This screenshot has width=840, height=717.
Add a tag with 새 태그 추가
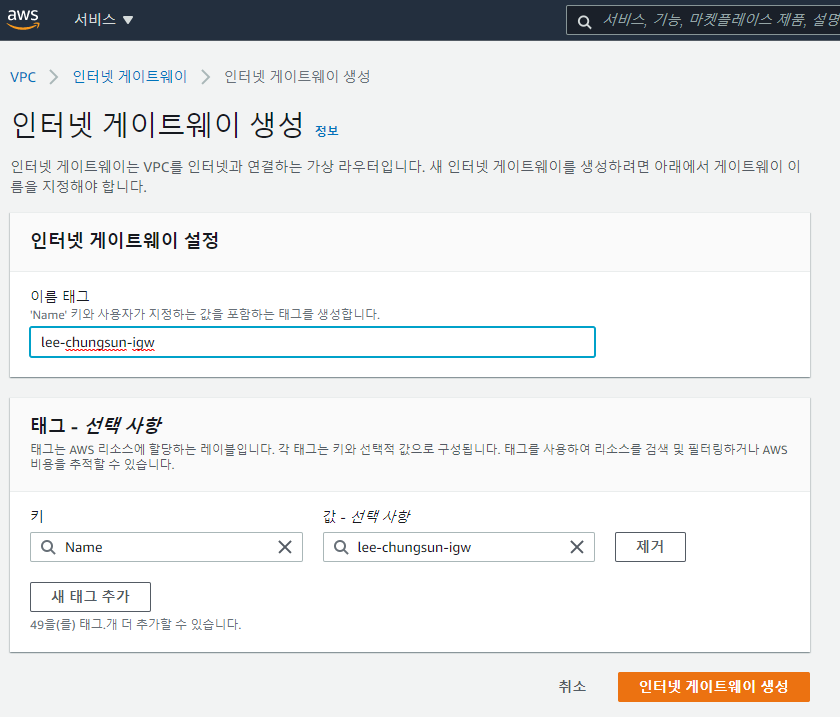pyautogui.click(x=91, y=596)
